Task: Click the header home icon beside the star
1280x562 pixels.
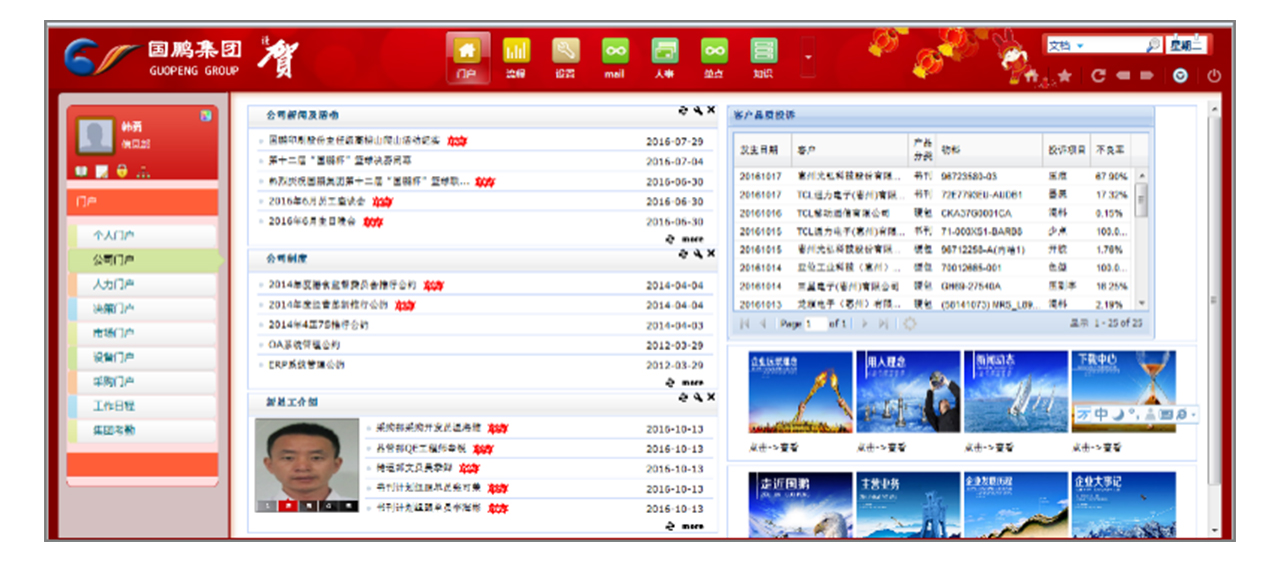Action: pos(1031,76)
